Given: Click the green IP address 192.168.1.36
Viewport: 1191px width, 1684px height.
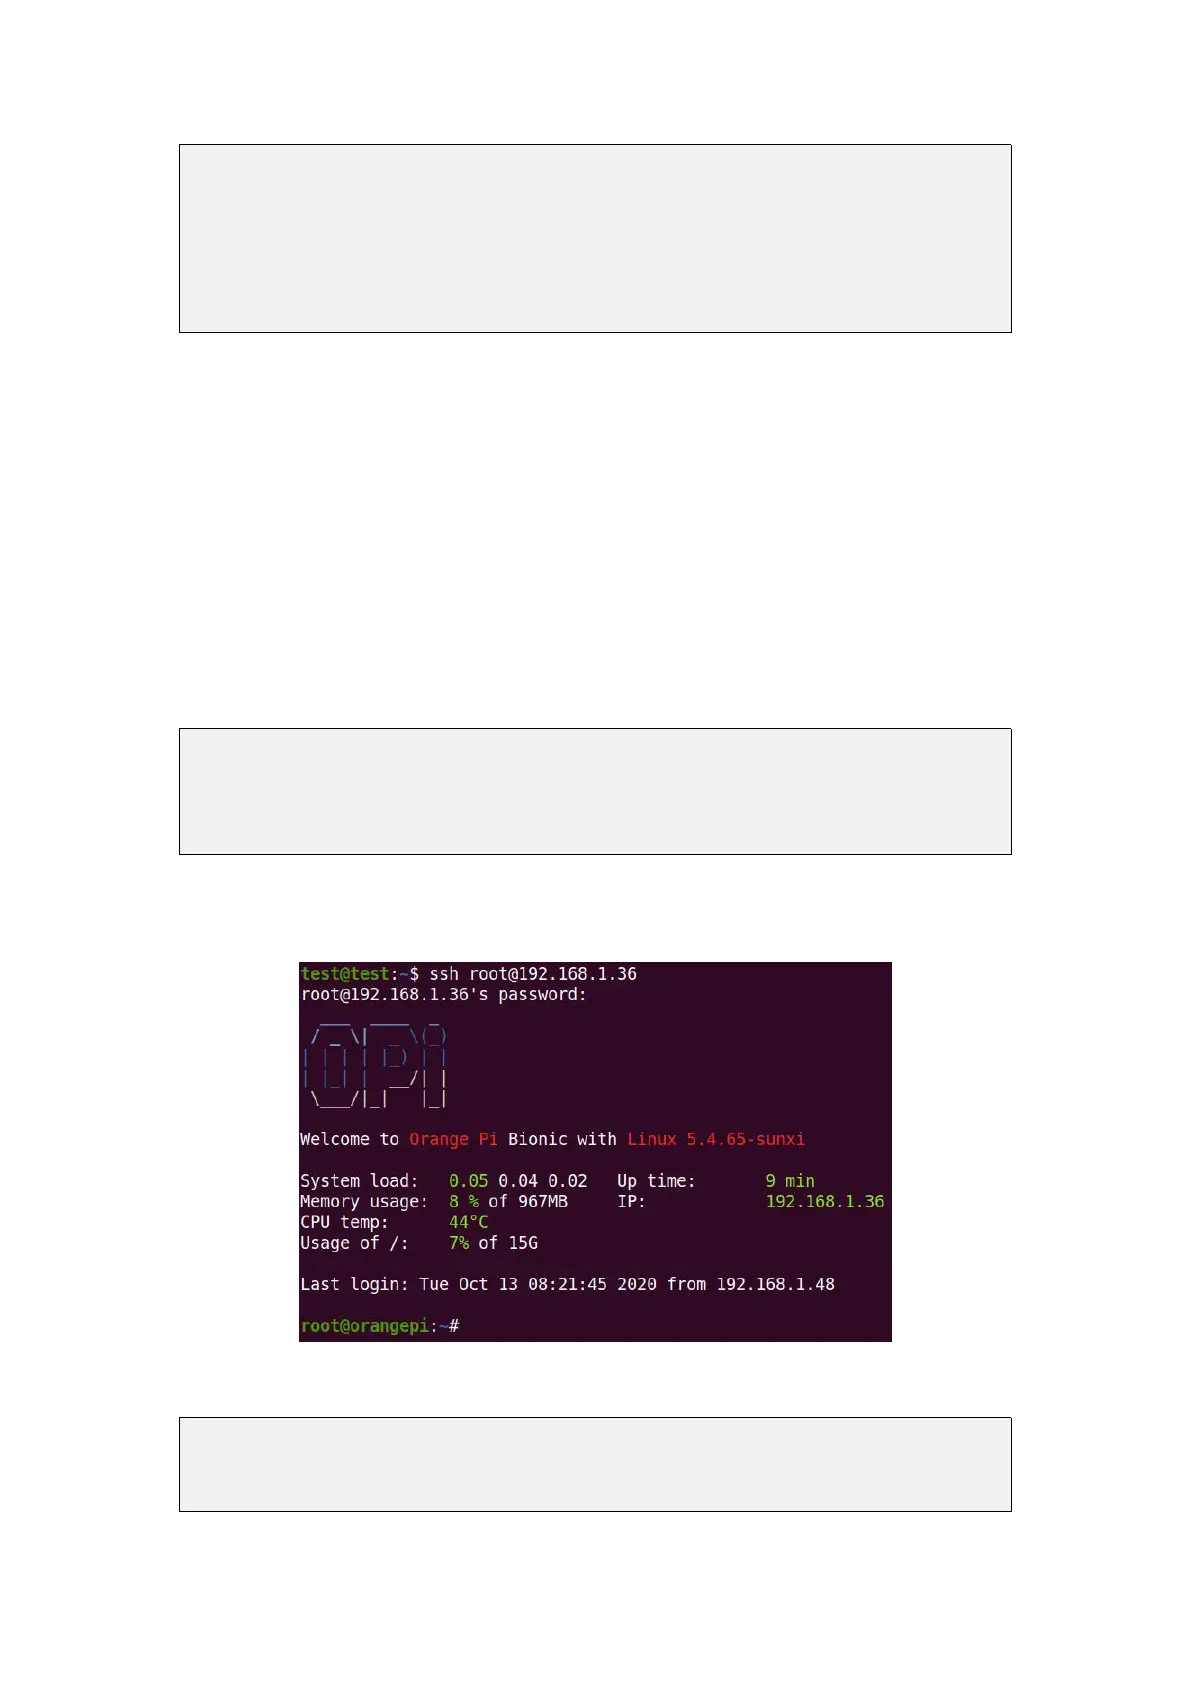Looking at the screenshot, I should point(825,1202).
